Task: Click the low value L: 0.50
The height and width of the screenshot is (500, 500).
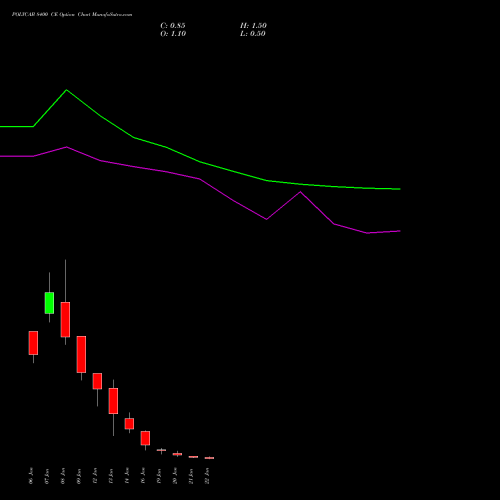Action: [x=253, y=34]
